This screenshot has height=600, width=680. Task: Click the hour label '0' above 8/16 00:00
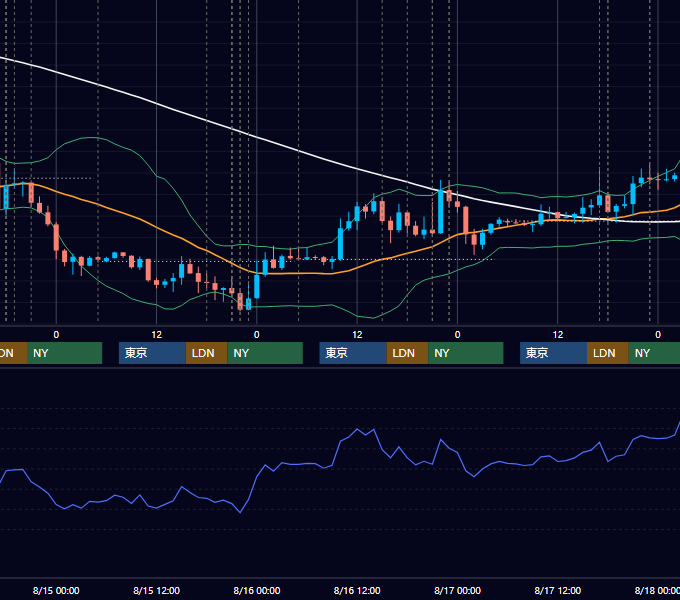257,335
